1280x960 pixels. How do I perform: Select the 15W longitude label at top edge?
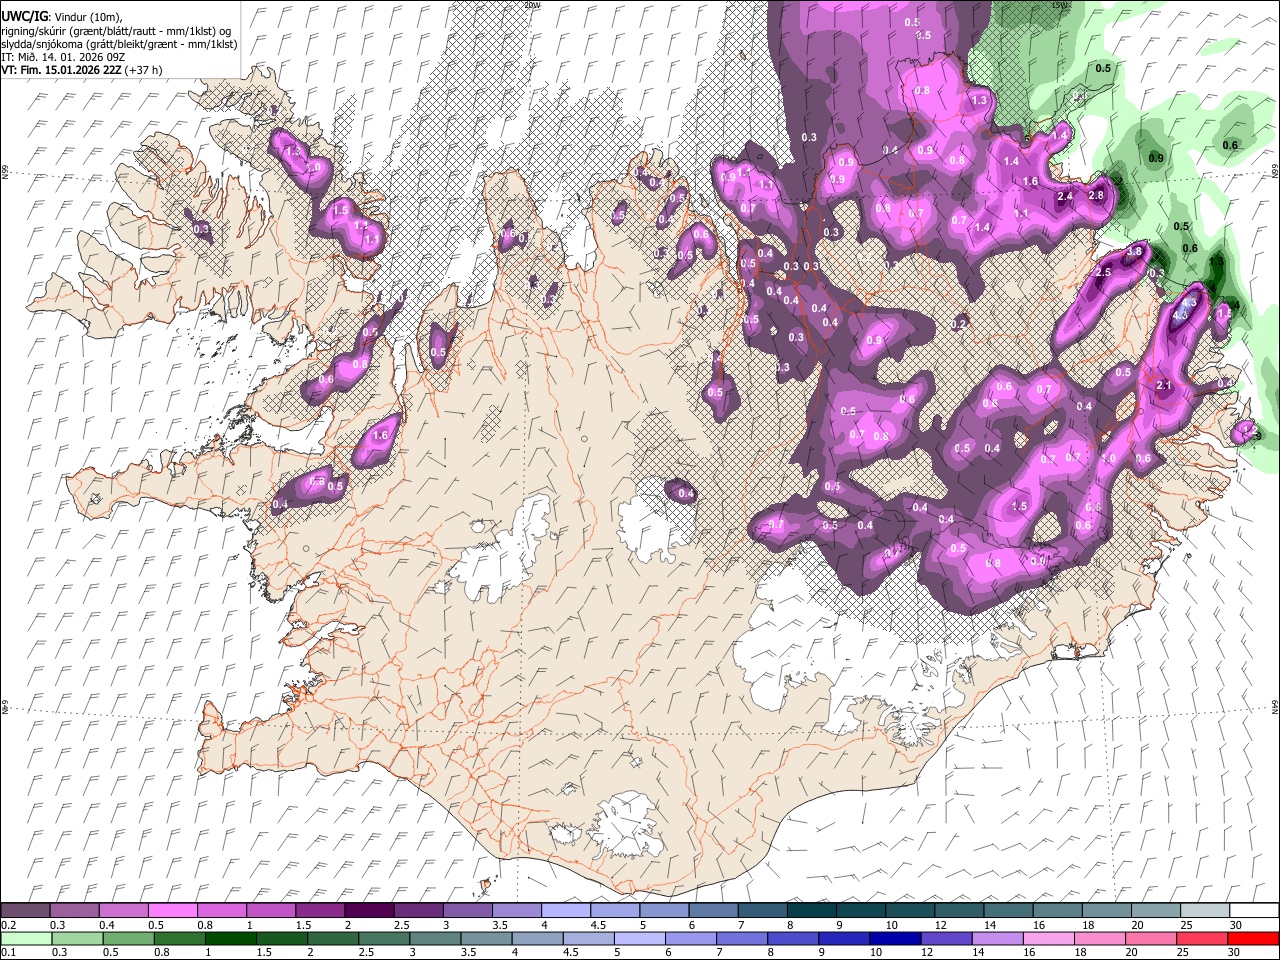click(x=1058, y=5)
